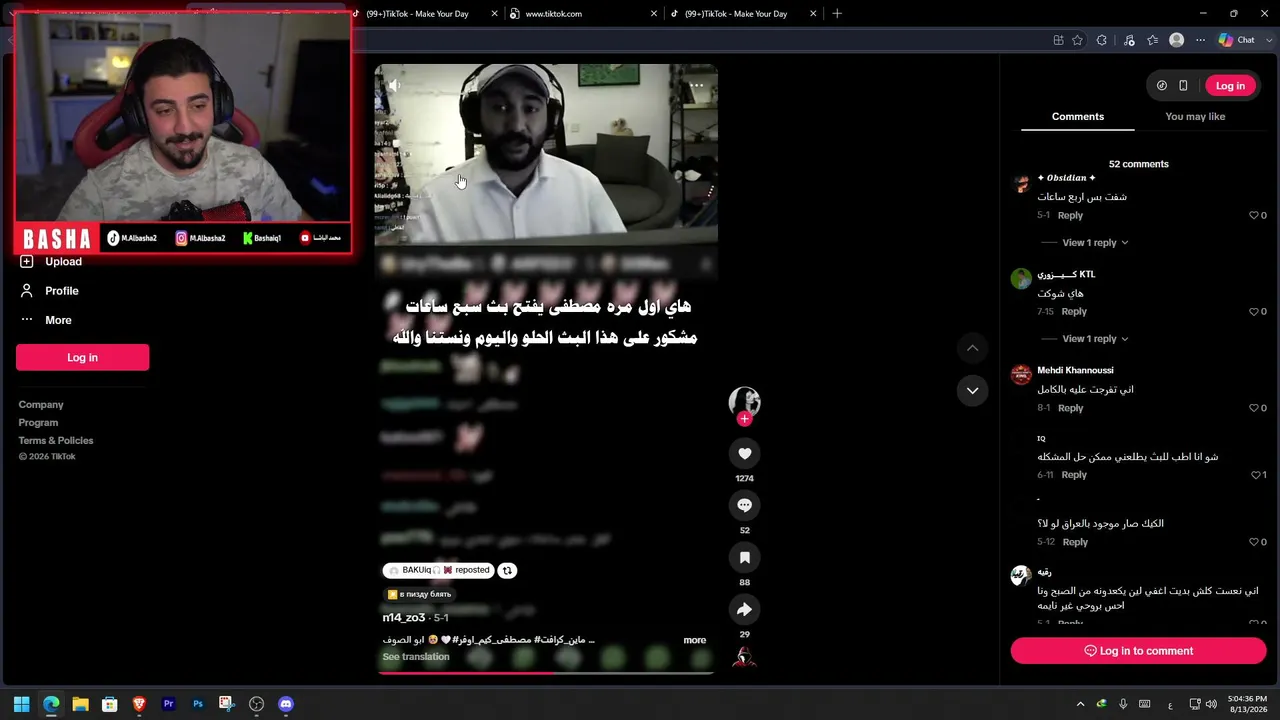Viewport: 1280px width, 720px height.
Task: Open the m14_zo3 creator username
Action: pos(404,618)
